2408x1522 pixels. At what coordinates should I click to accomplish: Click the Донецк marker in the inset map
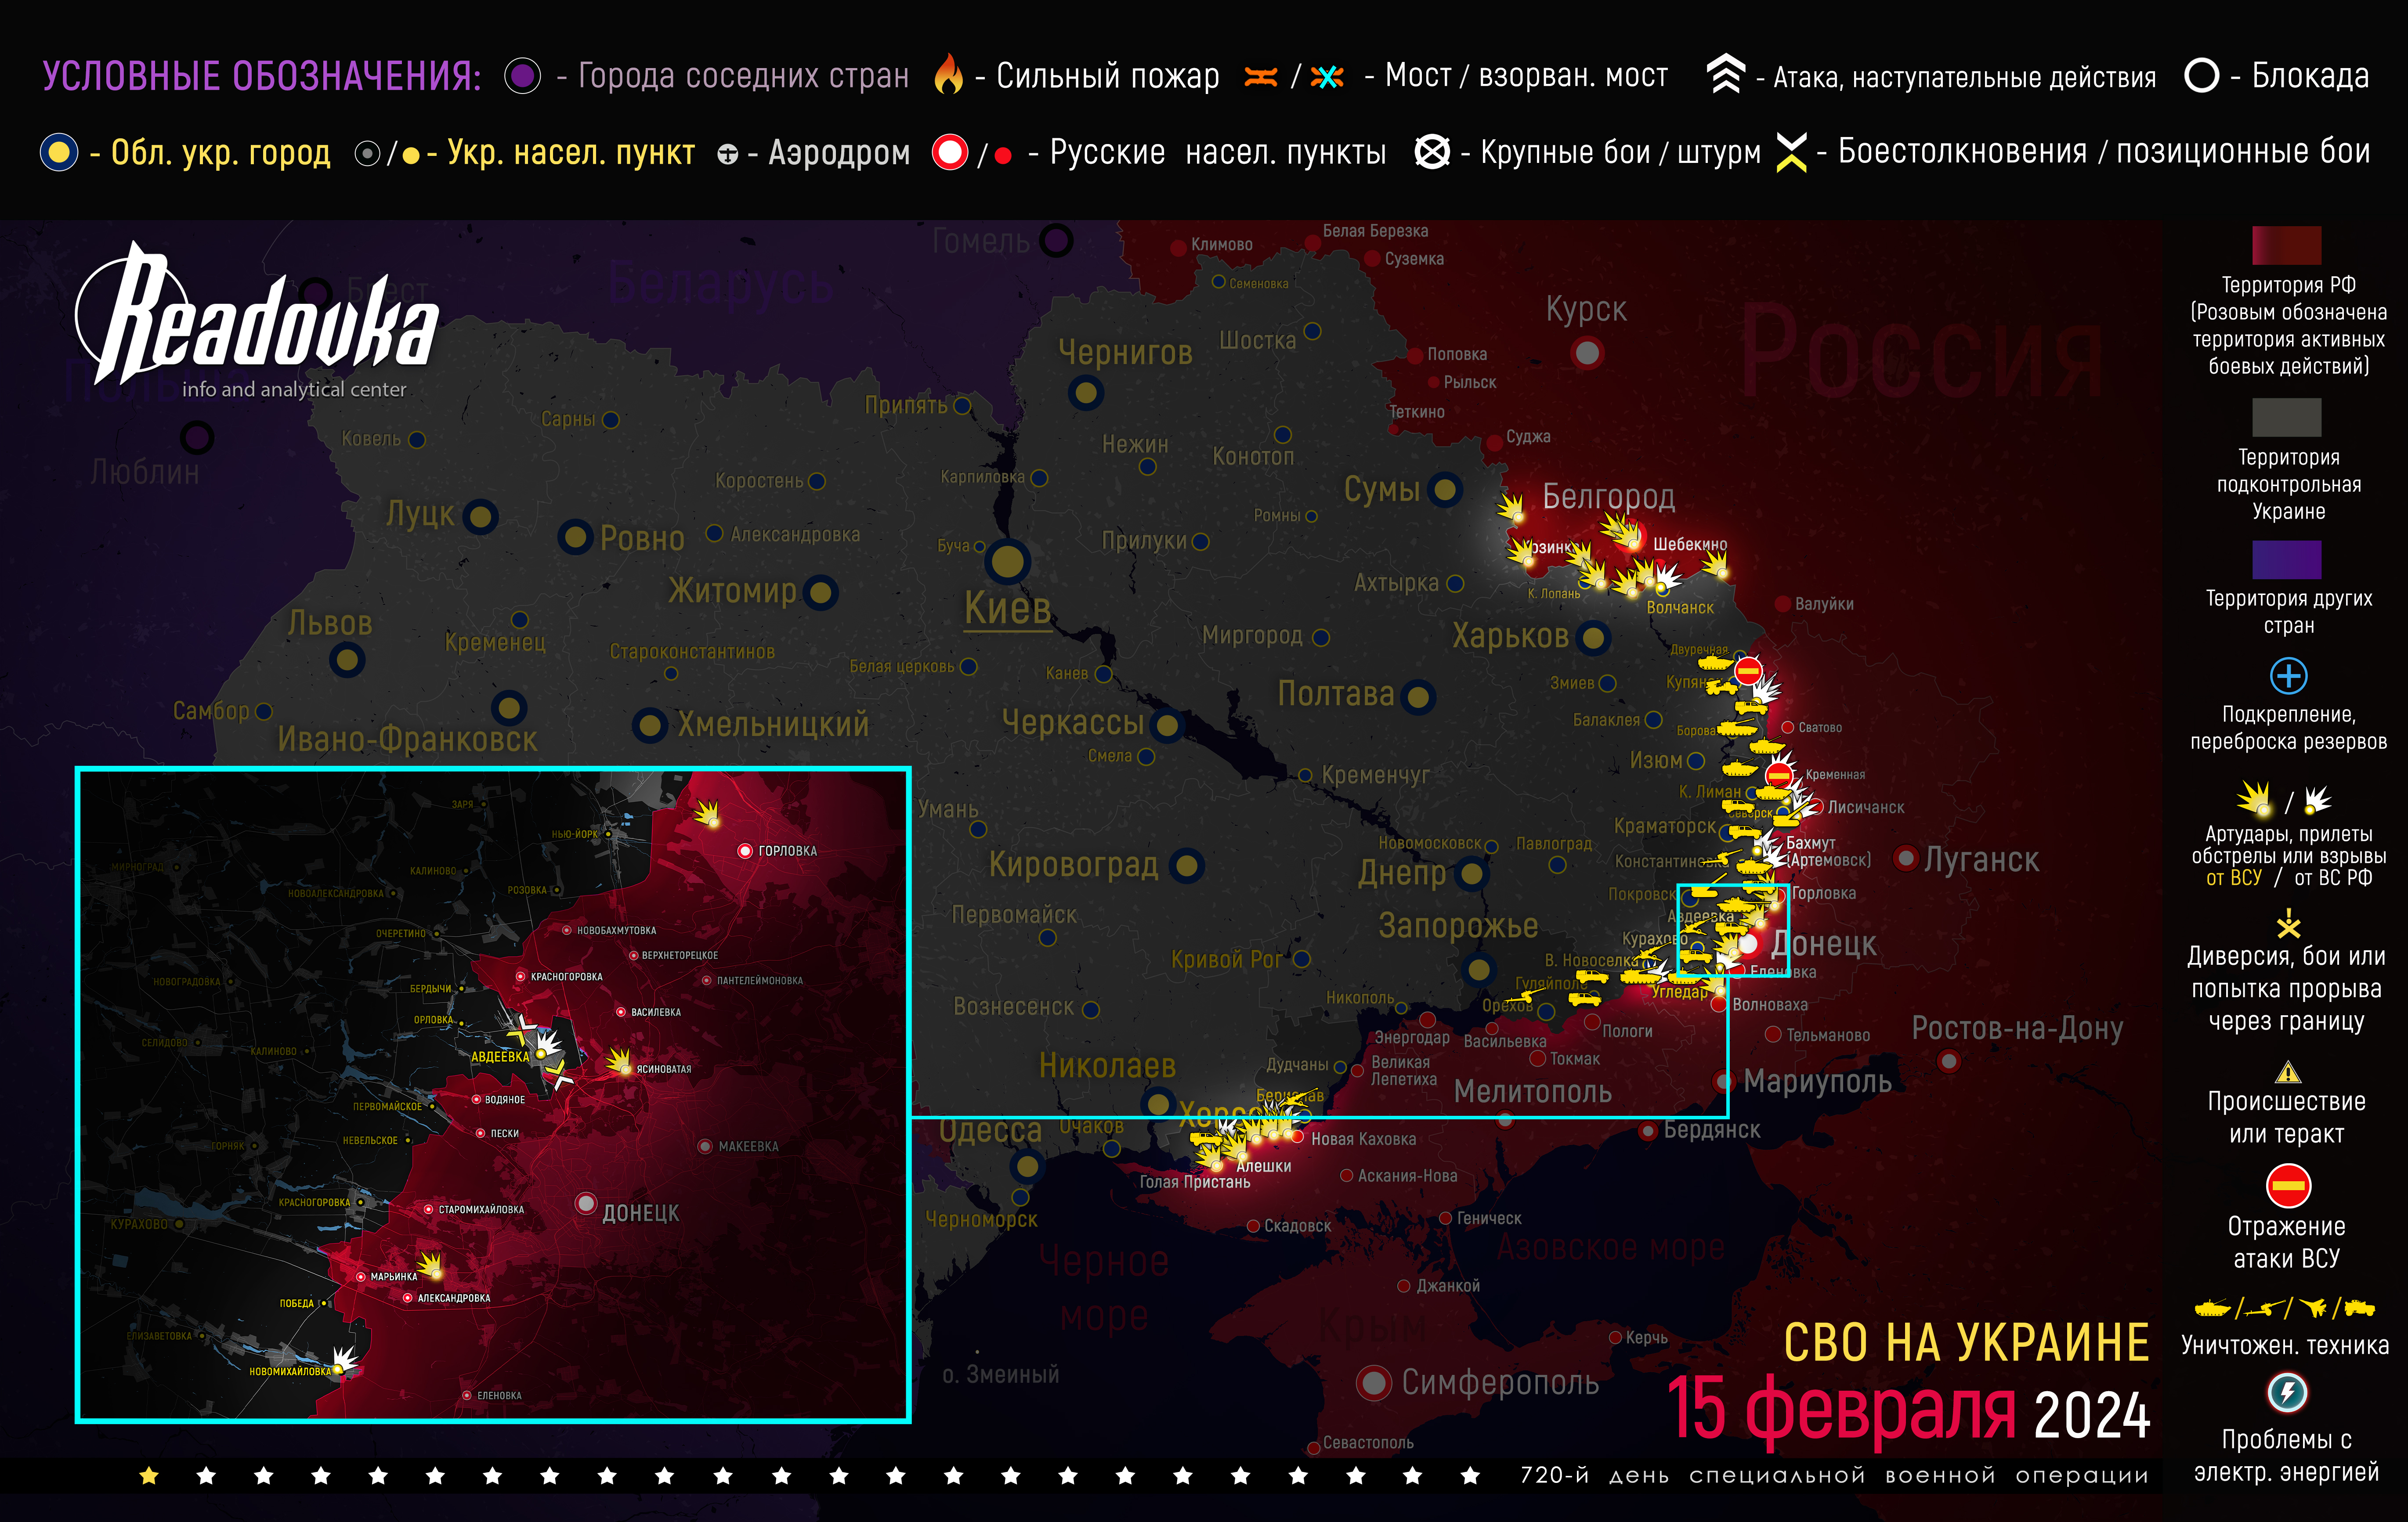[586, 1203]
